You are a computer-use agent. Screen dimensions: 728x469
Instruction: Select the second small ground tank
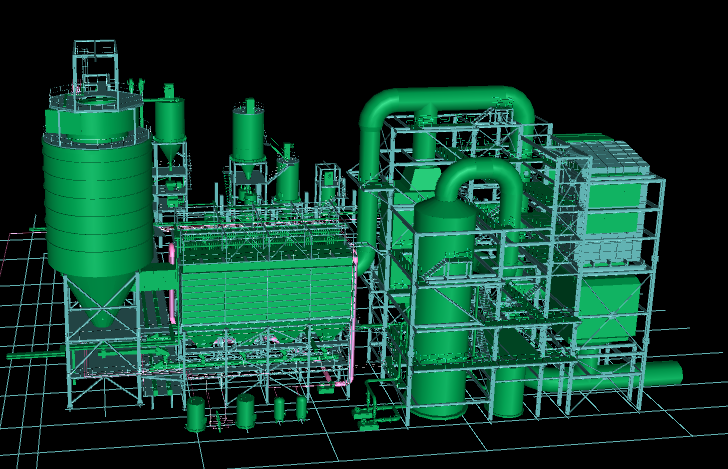pos(245,411)
